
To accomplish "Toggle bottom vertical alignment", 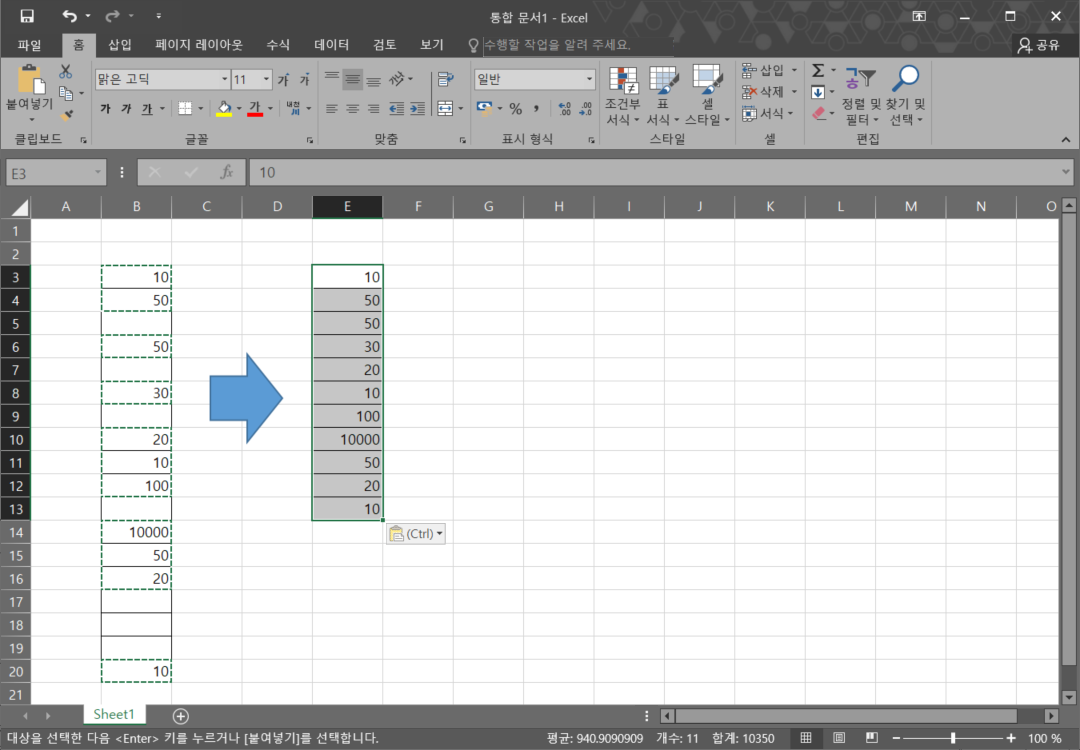I will pos(373,79).
